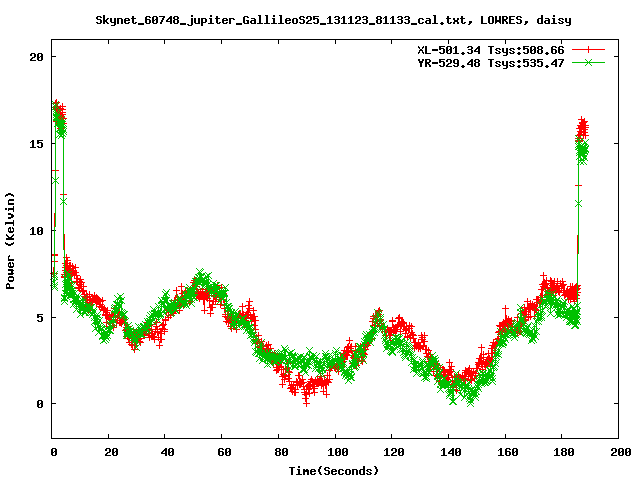Click the Time(Seconds) x-axis label
The image size is (640, 480).
333,471
